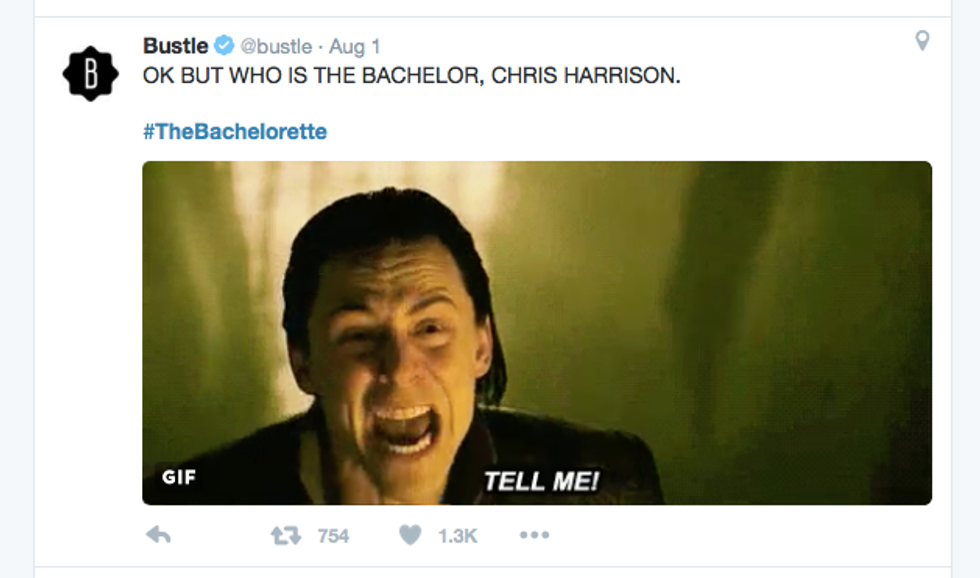This screenshot has width=980, height=578.
Task: Open the Aug 1 timestamp permalink
Action: tap(354, 46)
